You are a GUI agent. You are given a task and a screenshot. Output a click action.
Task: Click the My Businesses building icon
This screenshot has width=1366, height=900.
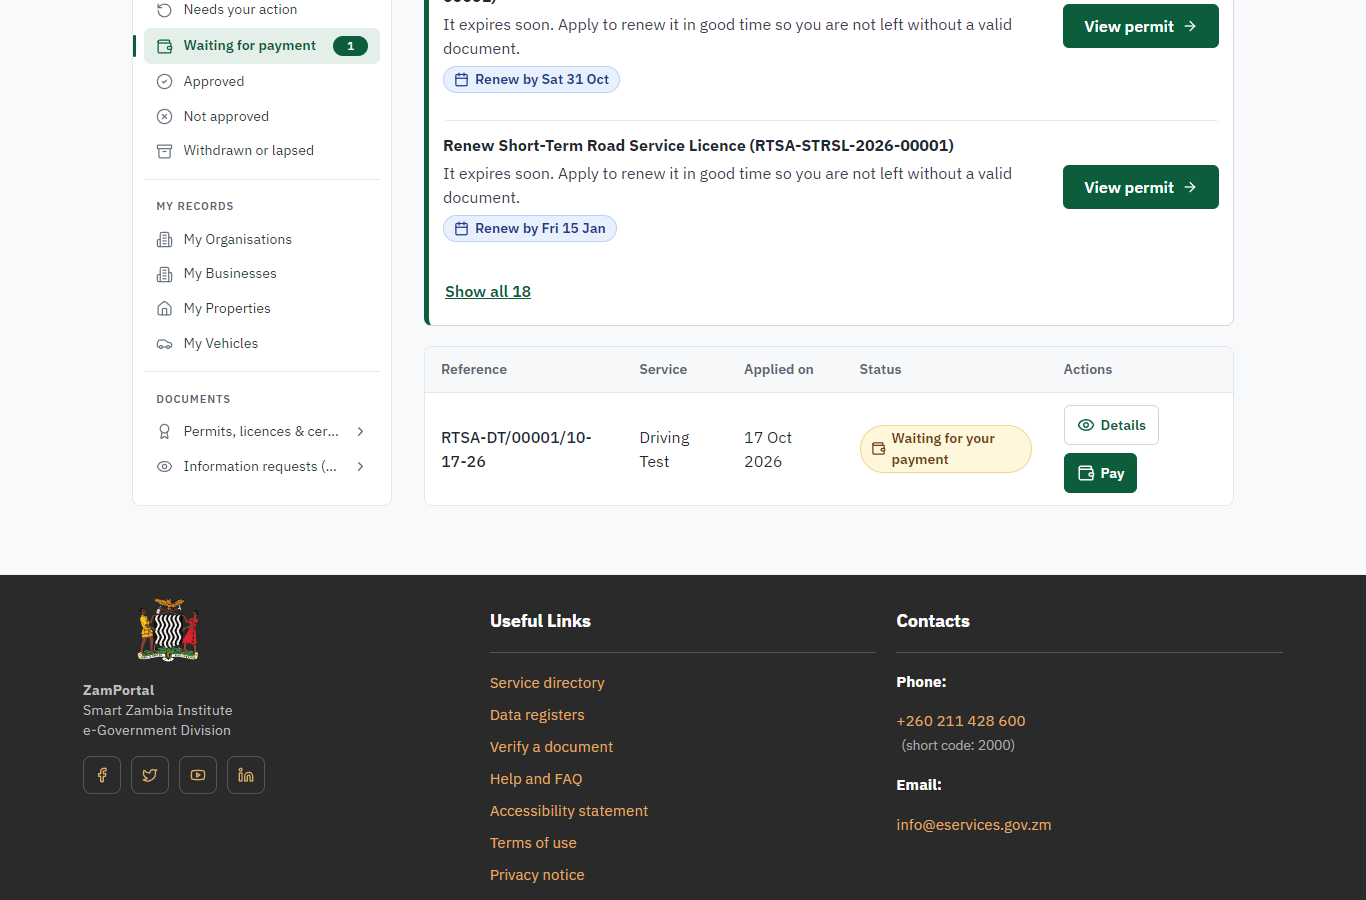coord(165,274)
